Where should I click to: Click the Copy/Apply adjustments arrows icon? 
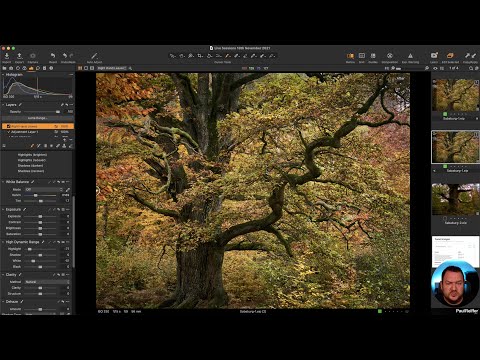[x=470, y=56]
